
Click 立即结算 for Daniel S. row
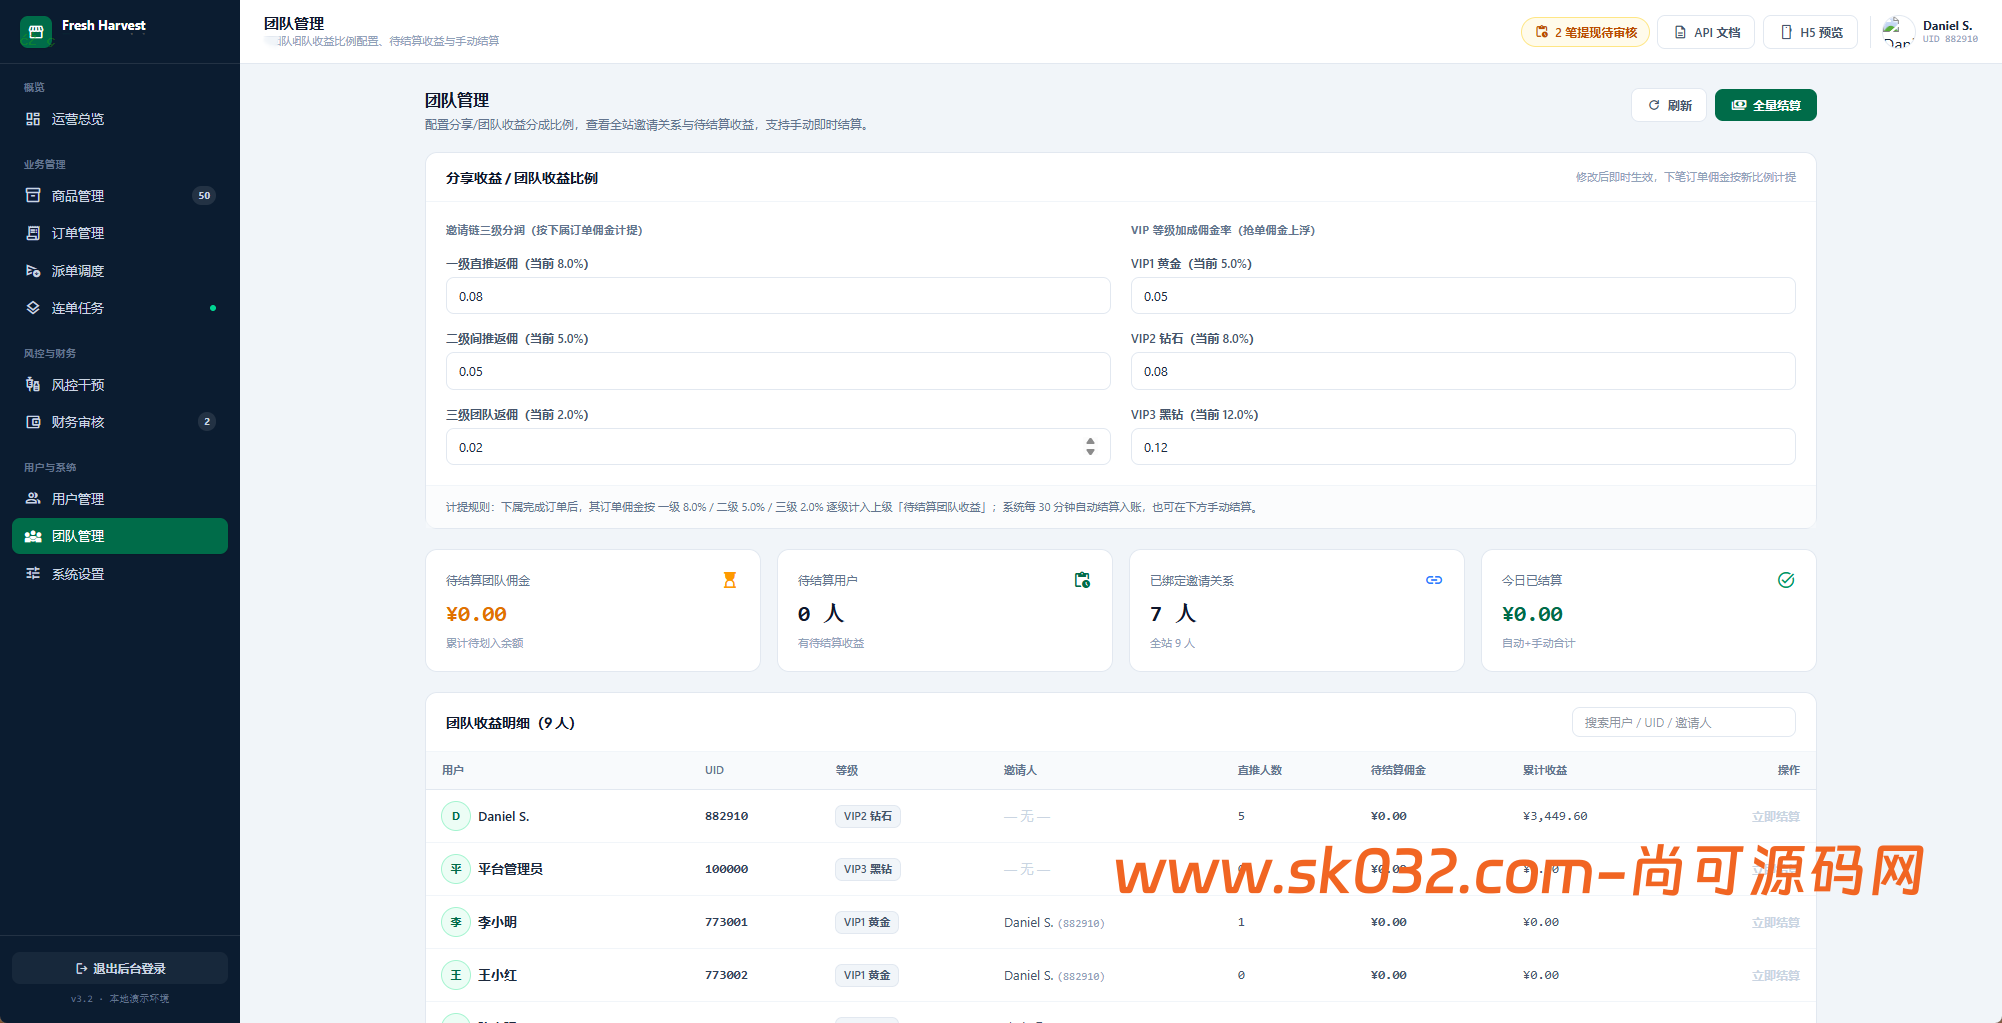tap(1775, 817)
